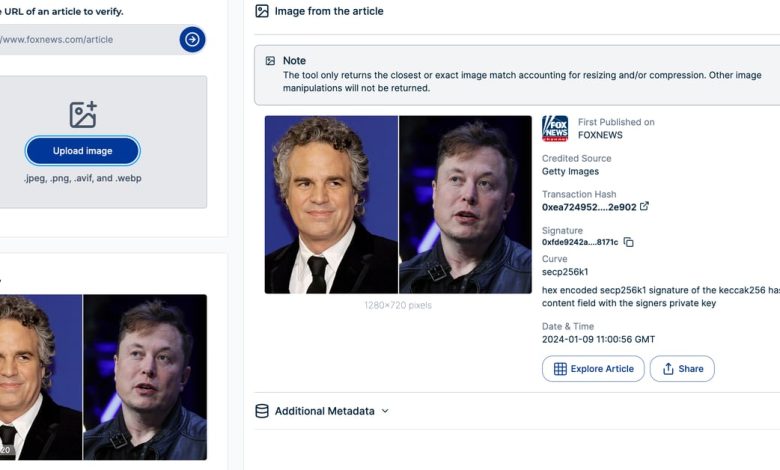Click the secp256k1 curve value
The image size is (780, 470).
565,271
